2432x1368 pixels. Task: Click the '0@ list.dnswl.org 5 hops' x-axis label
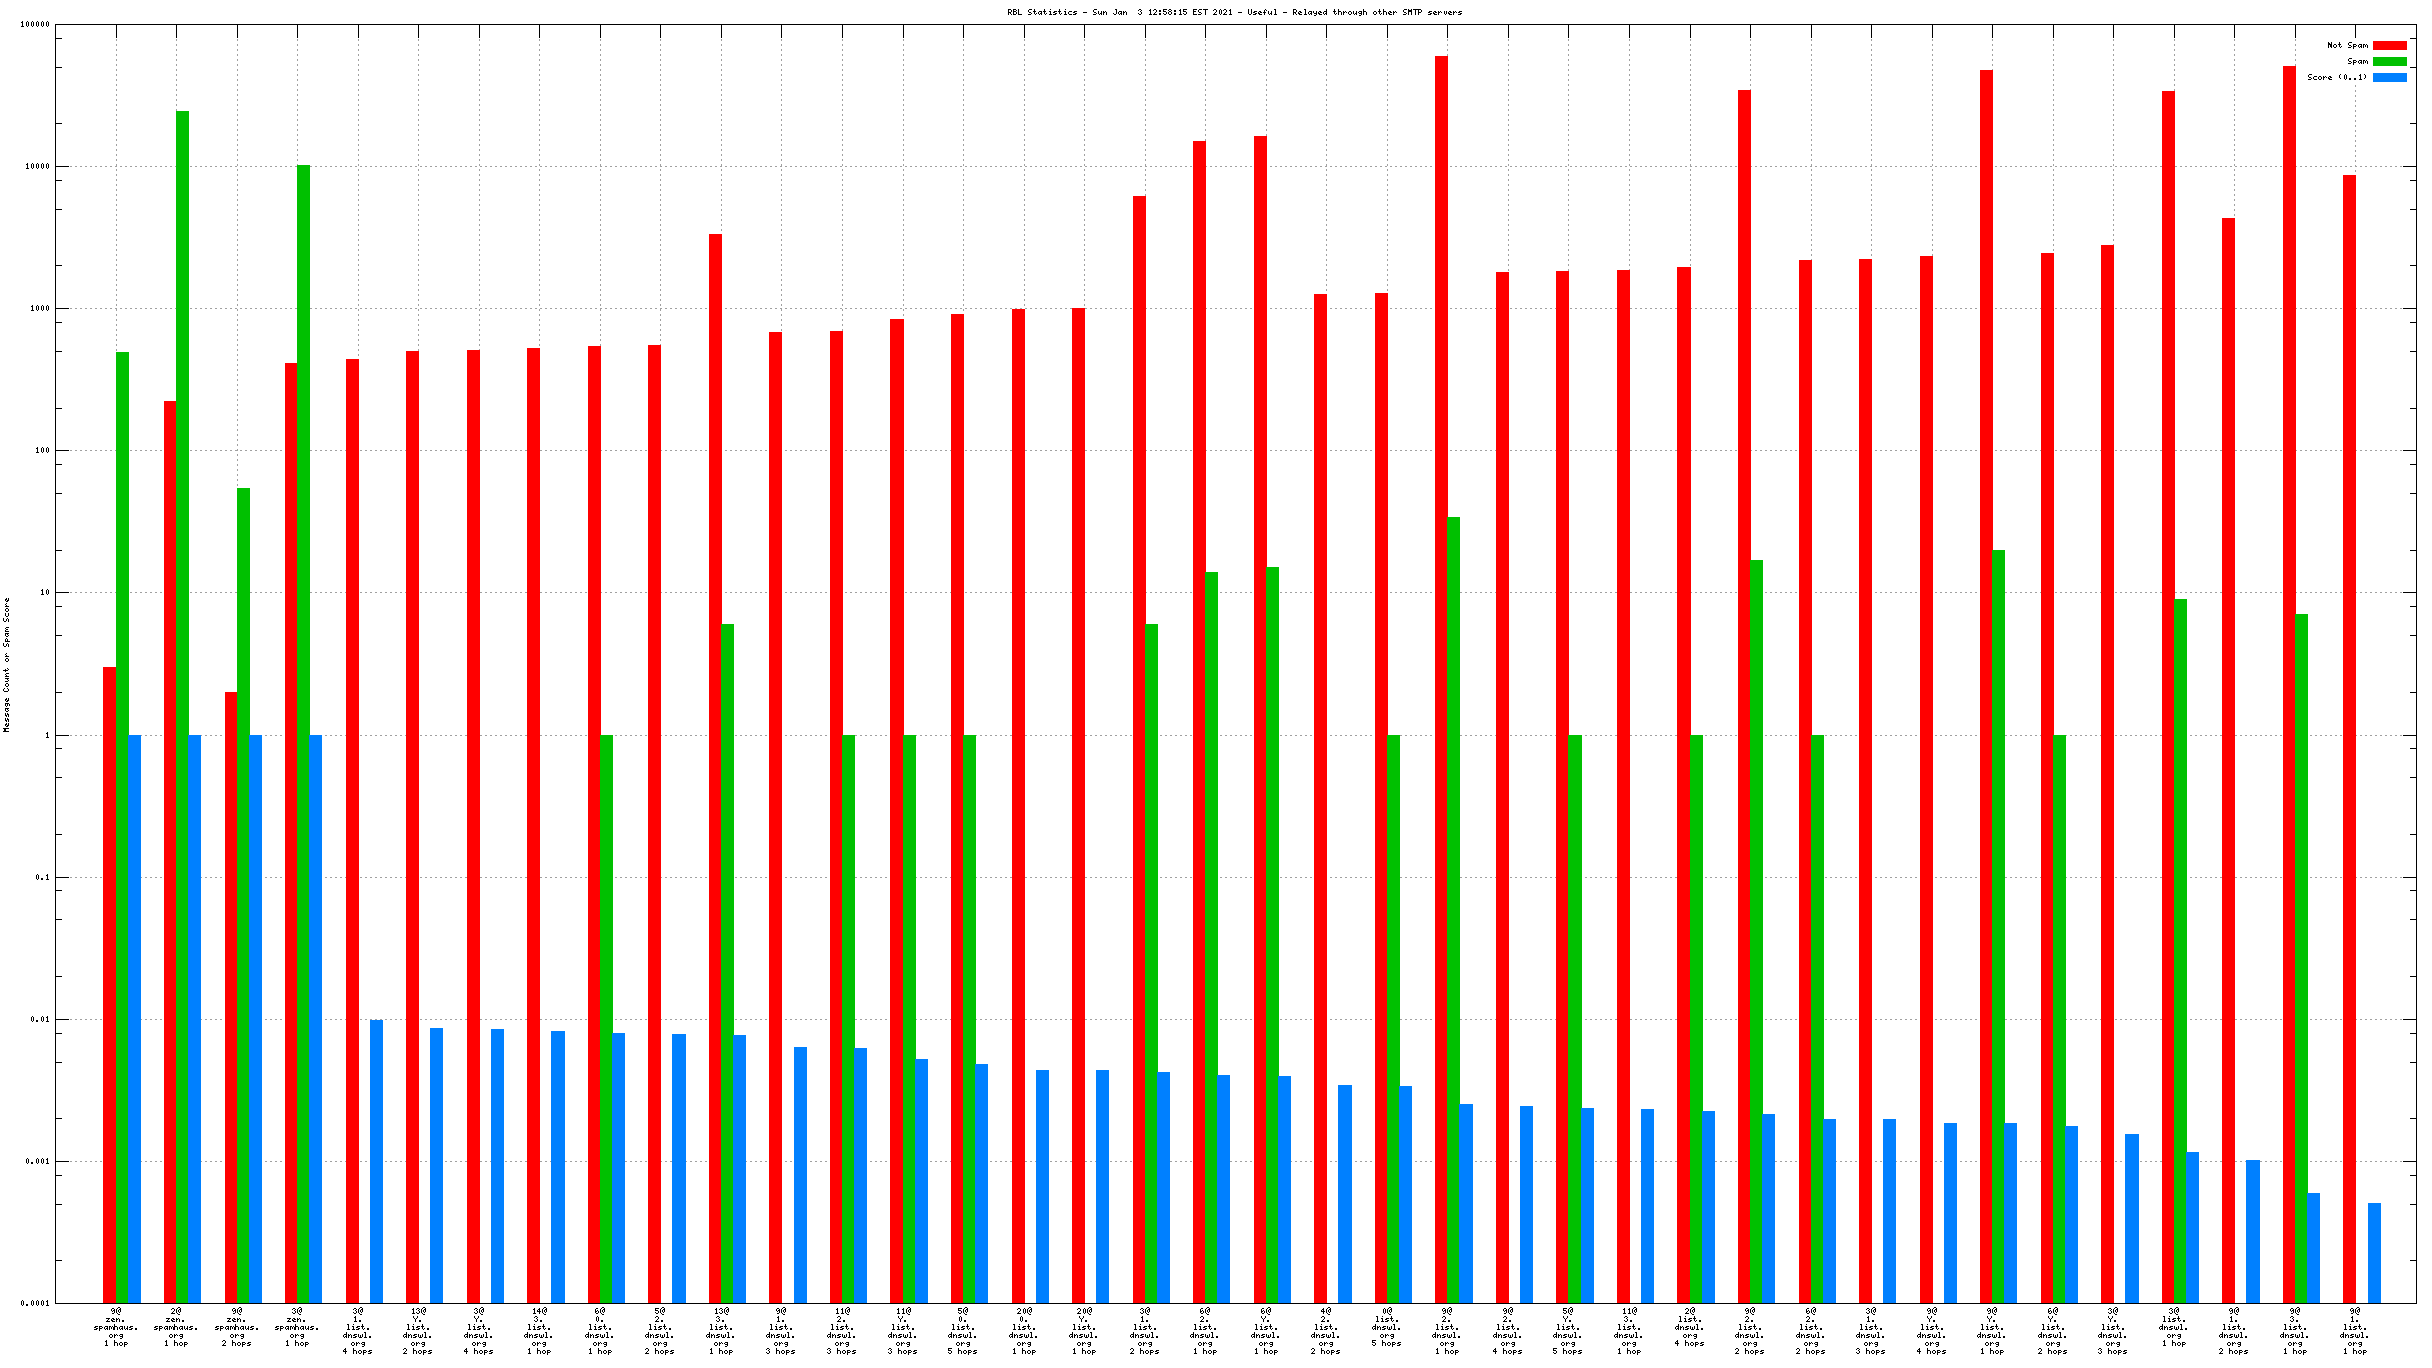click(x=1386, y=1327)
